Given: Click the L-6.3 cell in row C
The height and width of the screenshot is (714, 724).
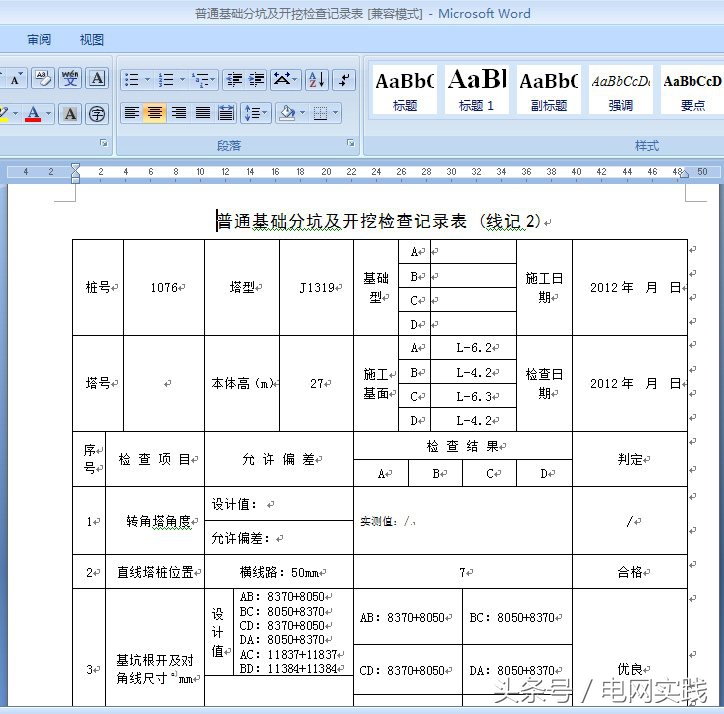Looking at the screenshot, I should point(473,396).
